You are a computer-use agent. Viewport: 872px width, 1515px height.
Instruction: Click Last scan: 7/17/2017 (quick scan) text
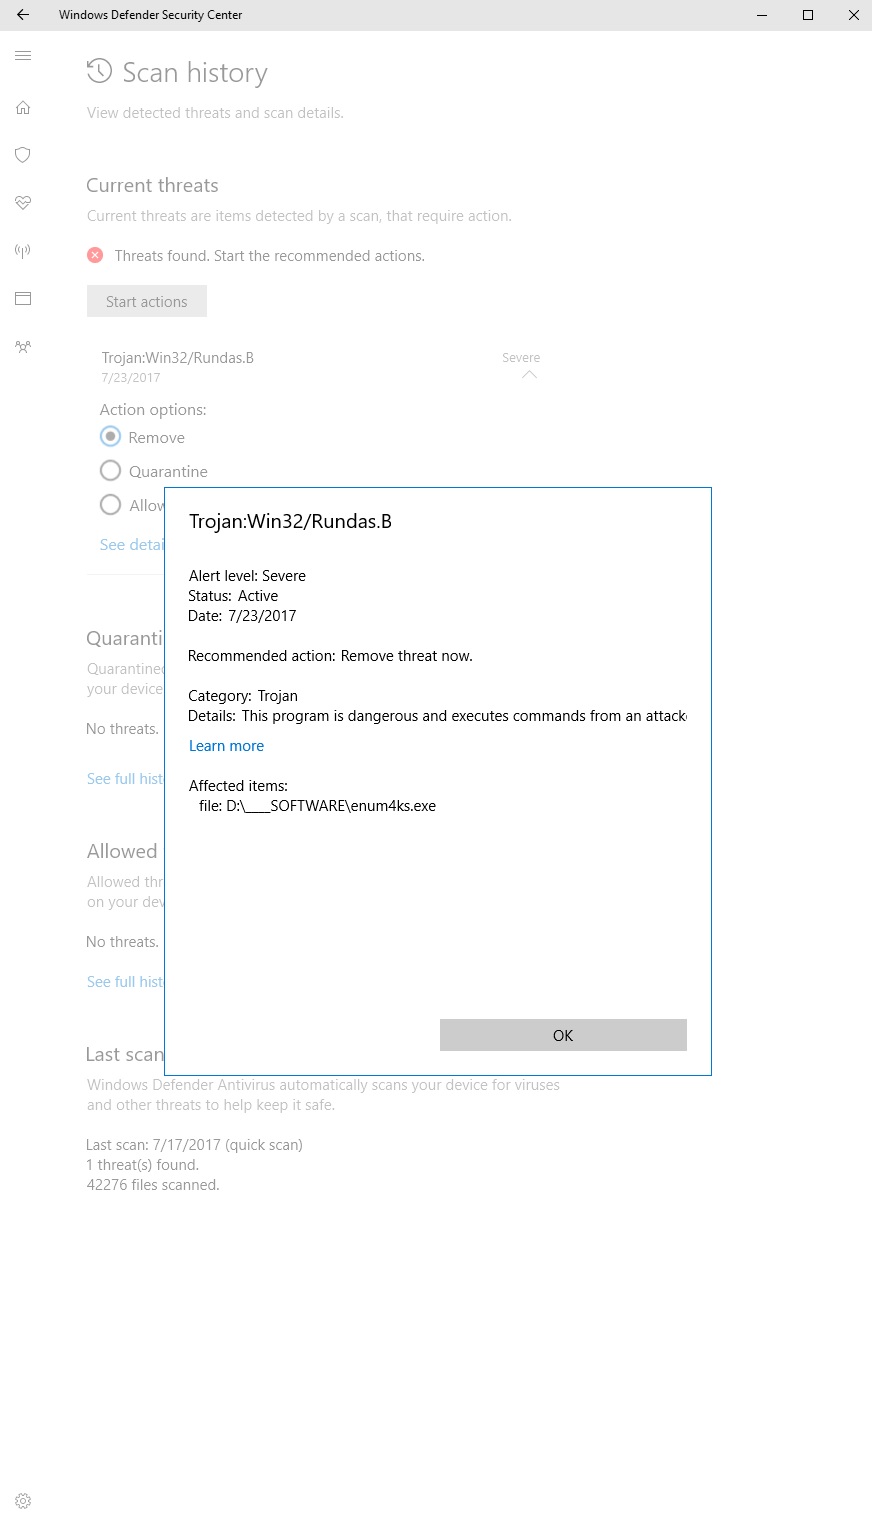(x=195, y=1145)
